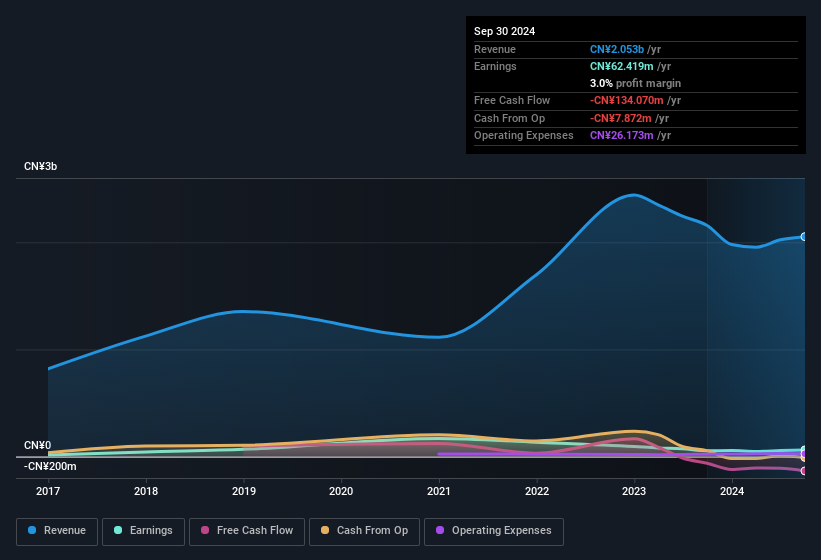Click the CN¥0 y-axis label

click(x=37, y=445)
